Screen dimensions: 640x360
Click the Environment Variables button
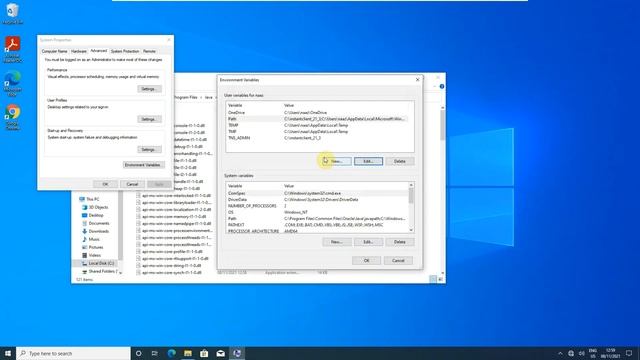coord(143,165)
